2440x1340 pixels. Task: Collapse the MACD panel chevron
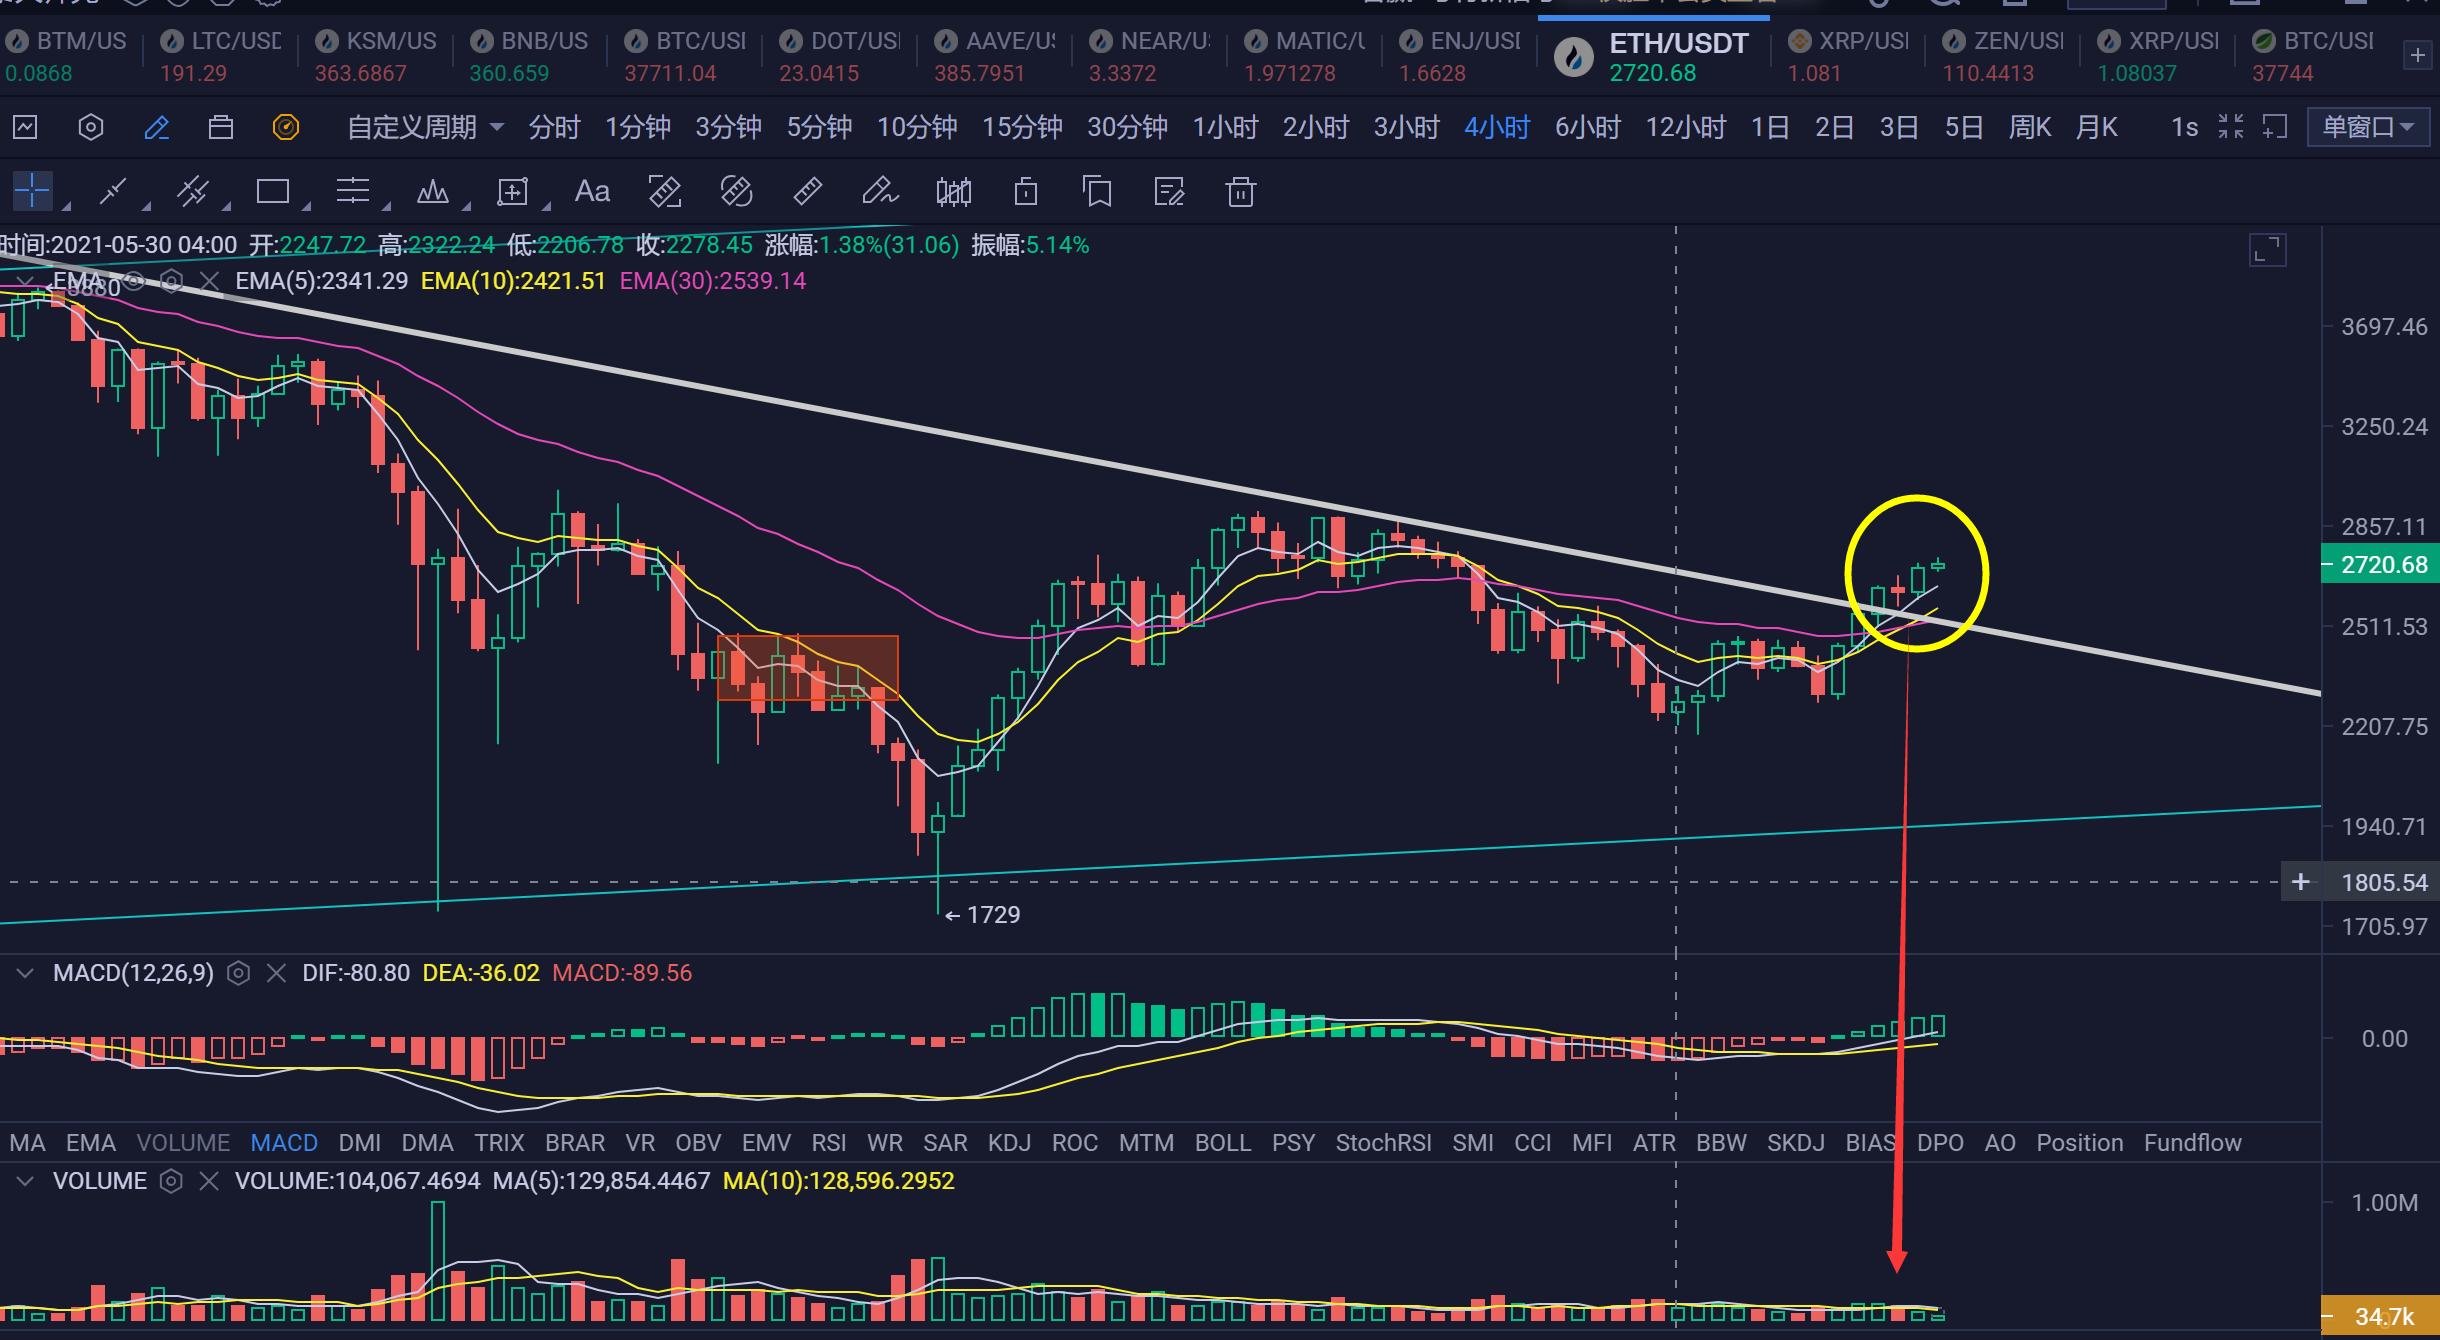click(x=25, y=973)
